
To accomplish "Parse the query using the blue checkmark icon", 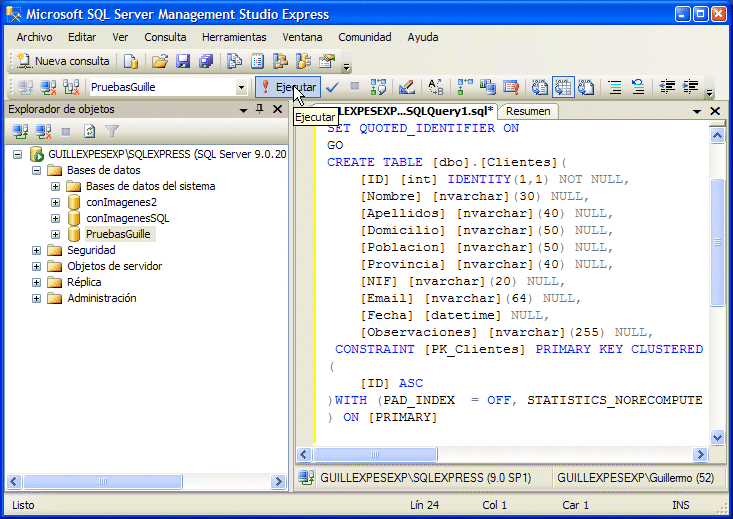I will pos(333,87).
